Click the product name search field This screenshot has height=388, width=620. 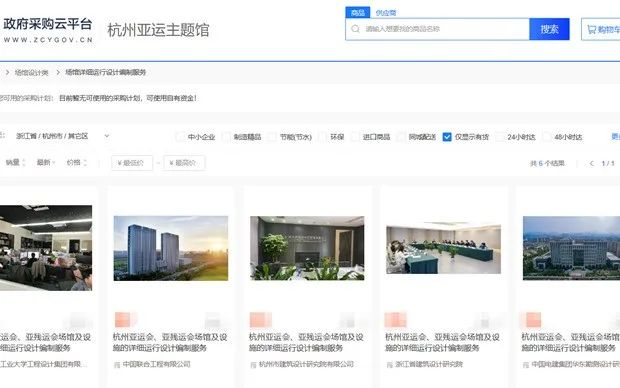tap(437, 29)
